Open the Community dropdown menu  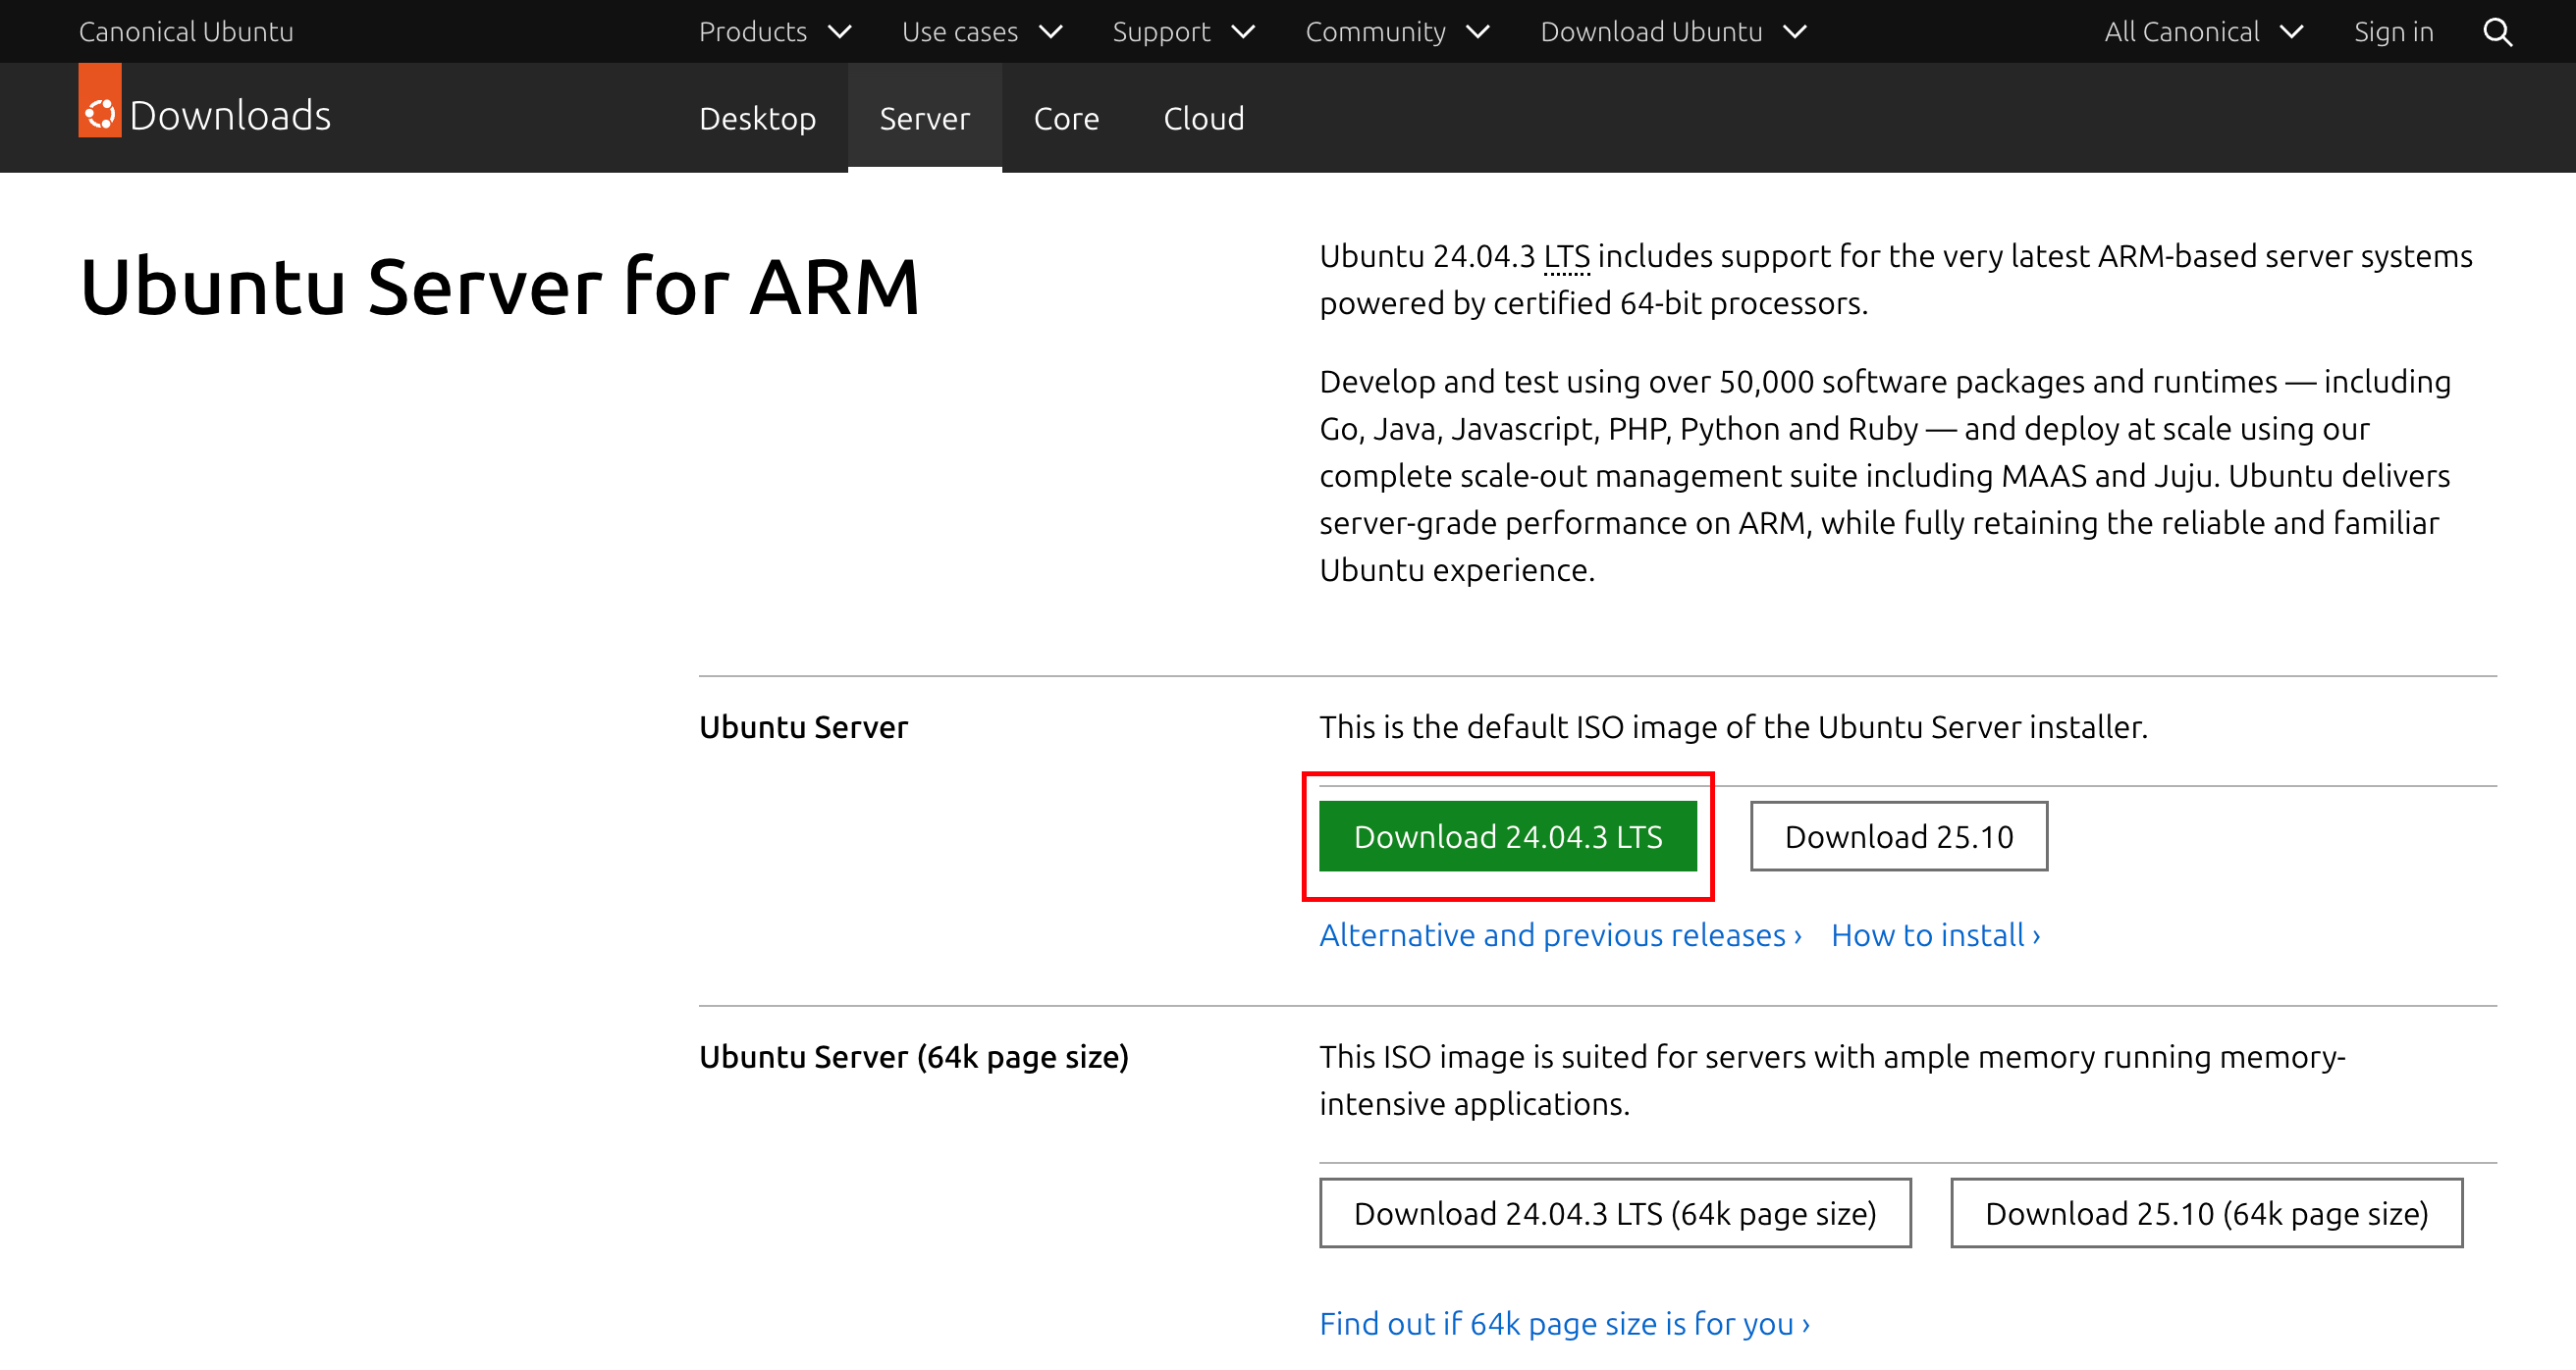[x=1396, y=32]
